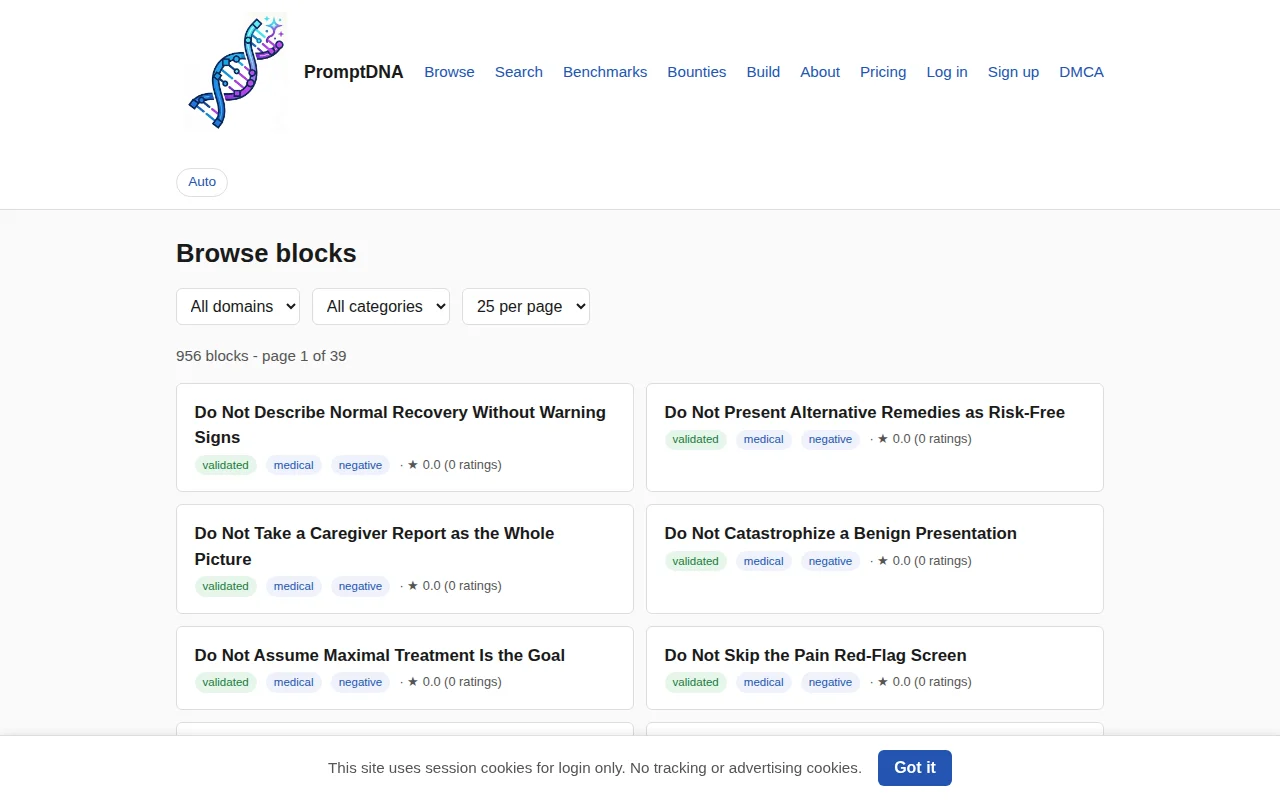Open 'Do Not Take a Caregiver Report' block
The width and height of the screenshot is (1280, 800).
[374, 546]
